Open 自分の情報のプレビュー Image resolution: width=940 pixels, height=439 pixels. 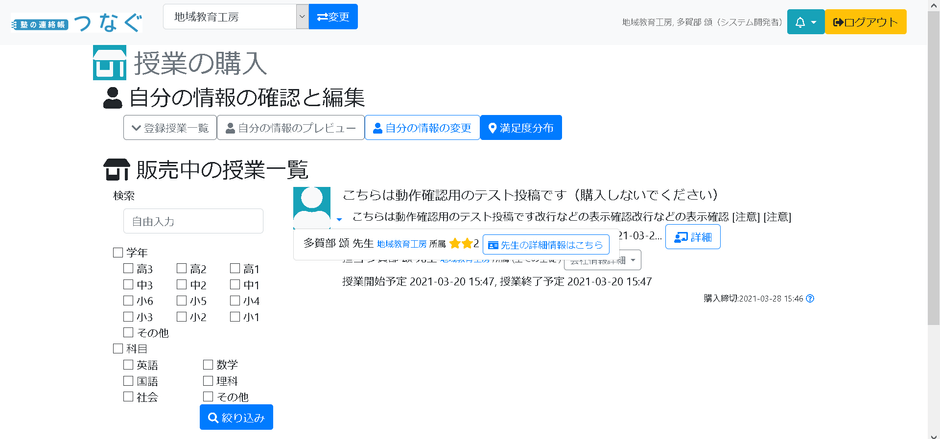tap(291, 128)
